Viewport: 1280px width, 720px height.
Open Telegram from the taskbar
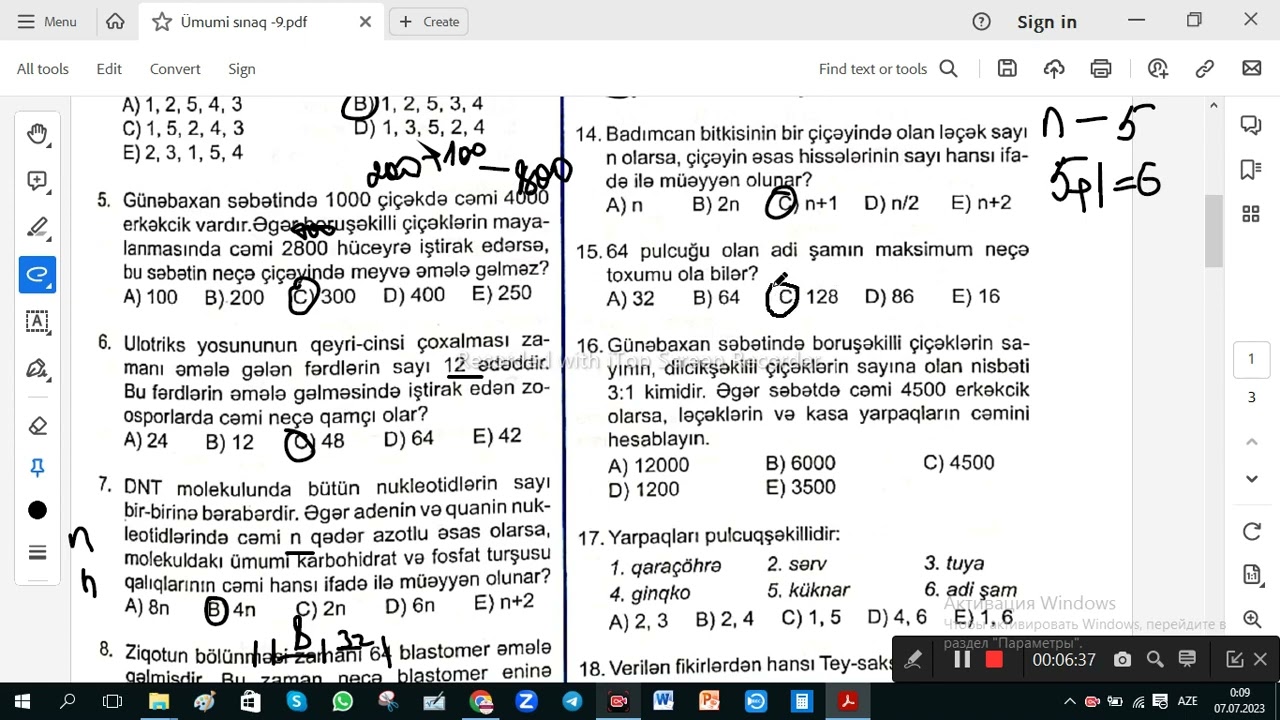pyautogui.click(x=572, y=702)
